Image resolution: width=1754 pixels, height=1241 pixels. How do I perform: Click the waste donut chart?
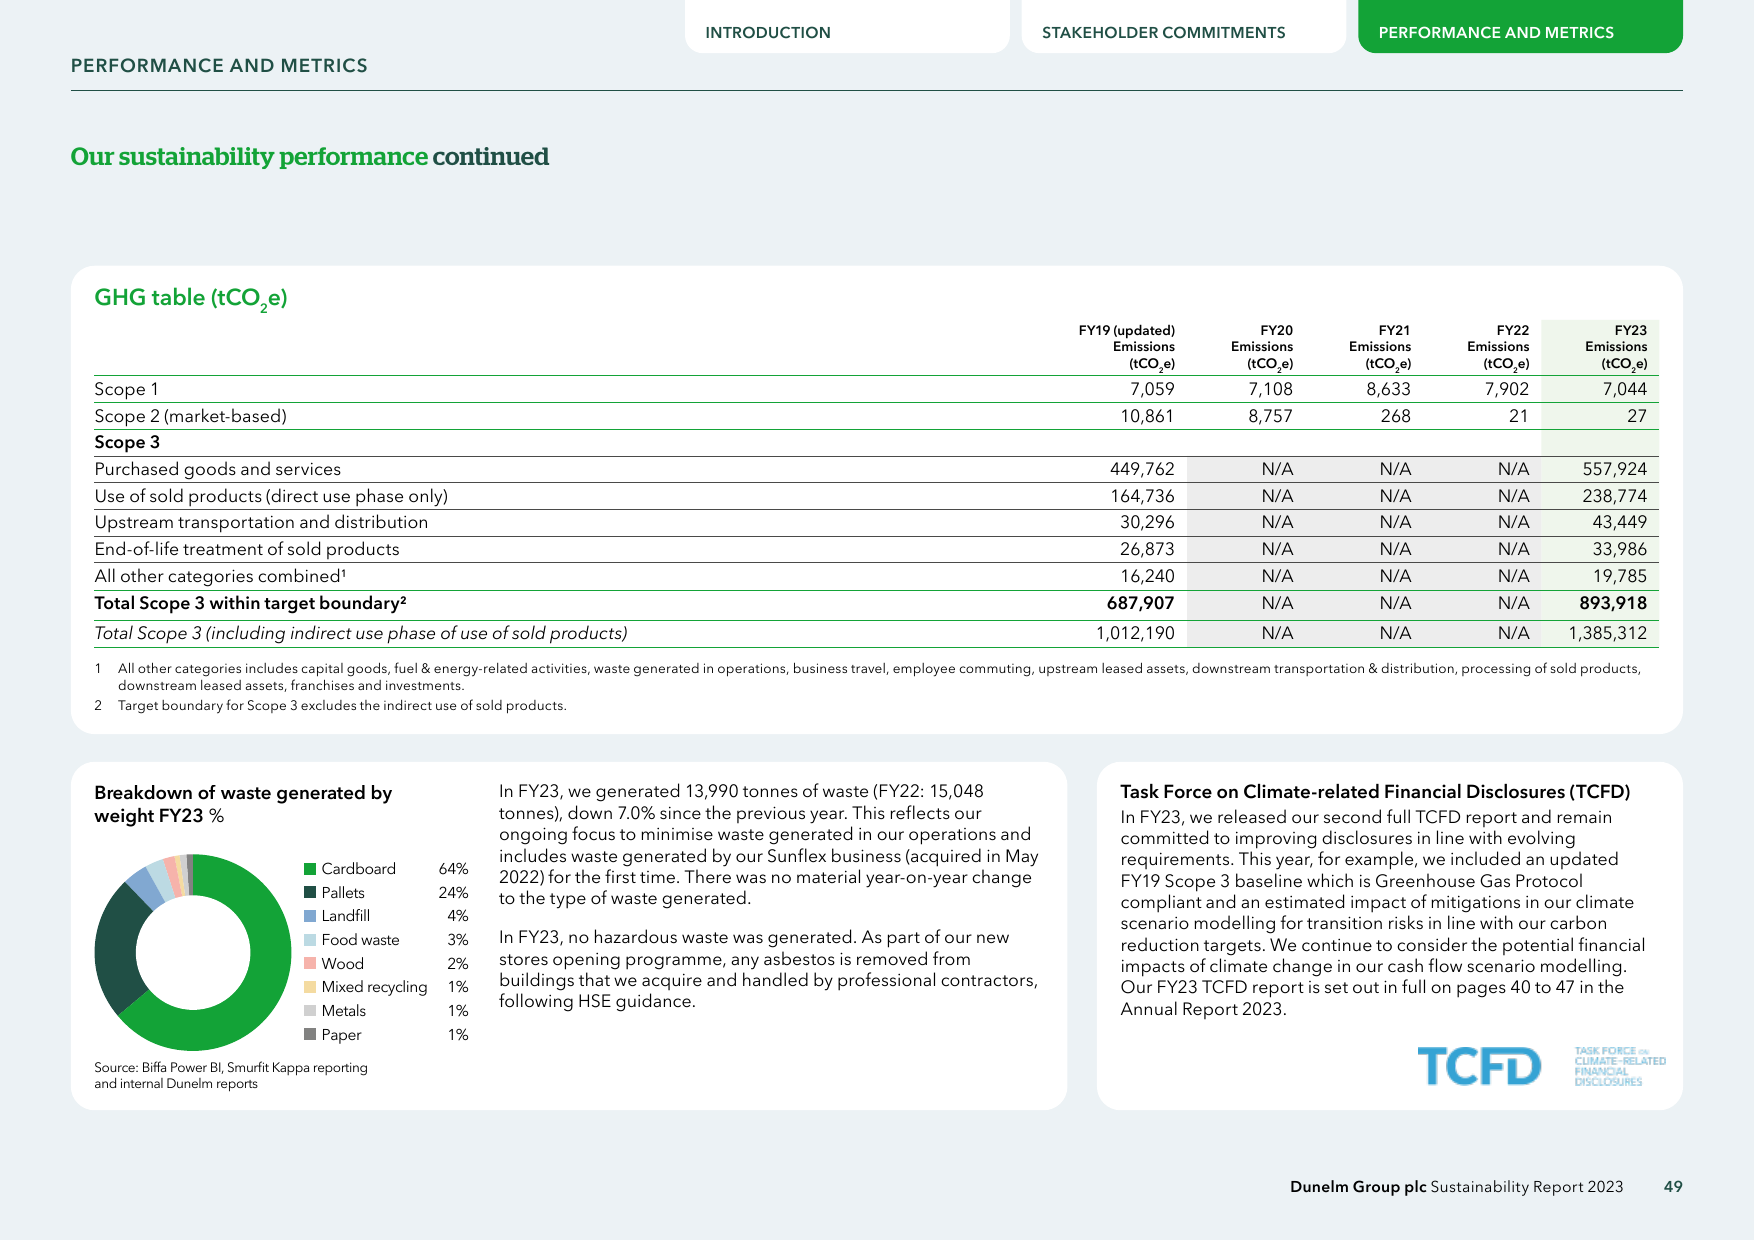point(193,952)
